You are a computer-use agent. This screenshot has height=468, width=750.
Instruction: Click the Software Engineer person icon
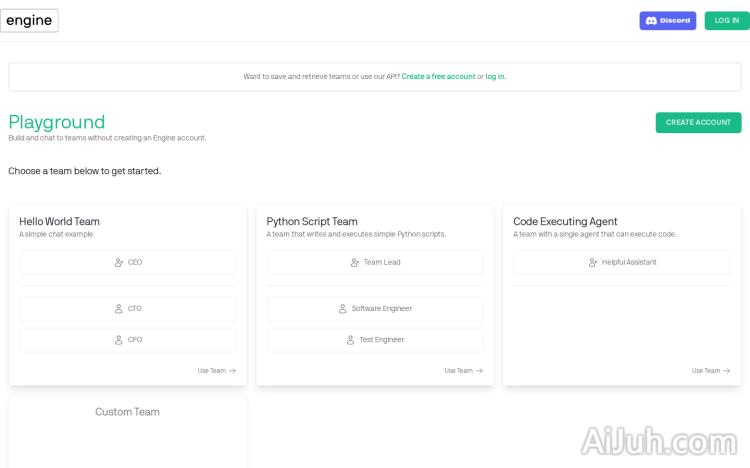(x=343, y=309)
